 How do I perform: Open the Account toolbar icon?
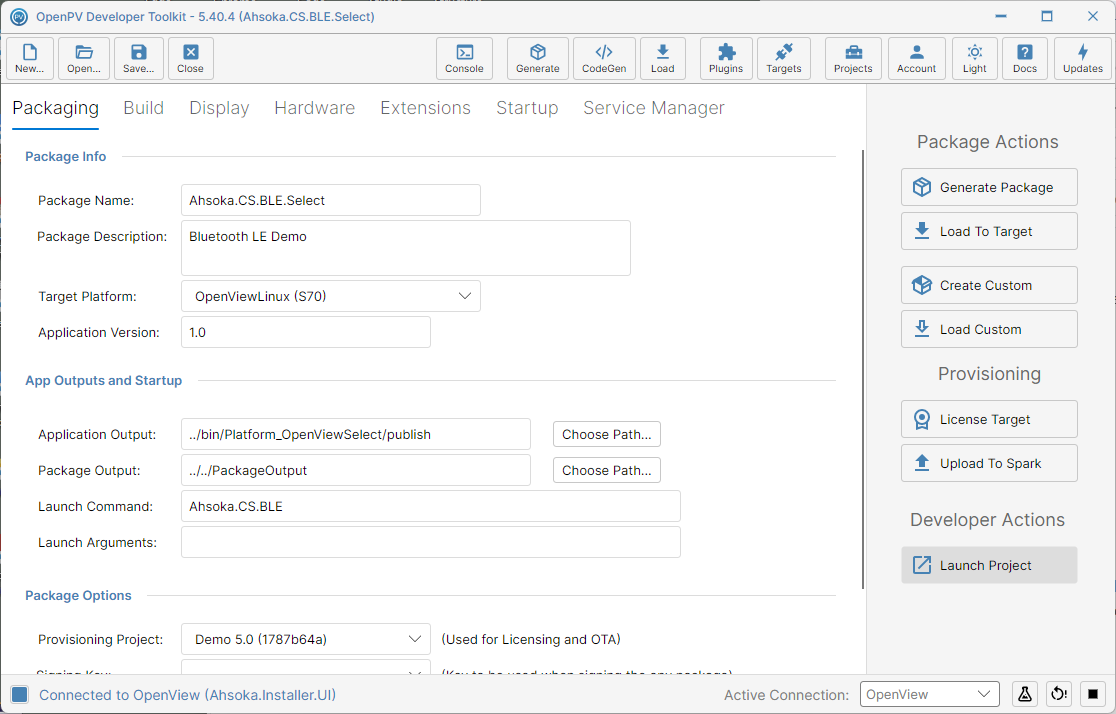click(917, 58)
